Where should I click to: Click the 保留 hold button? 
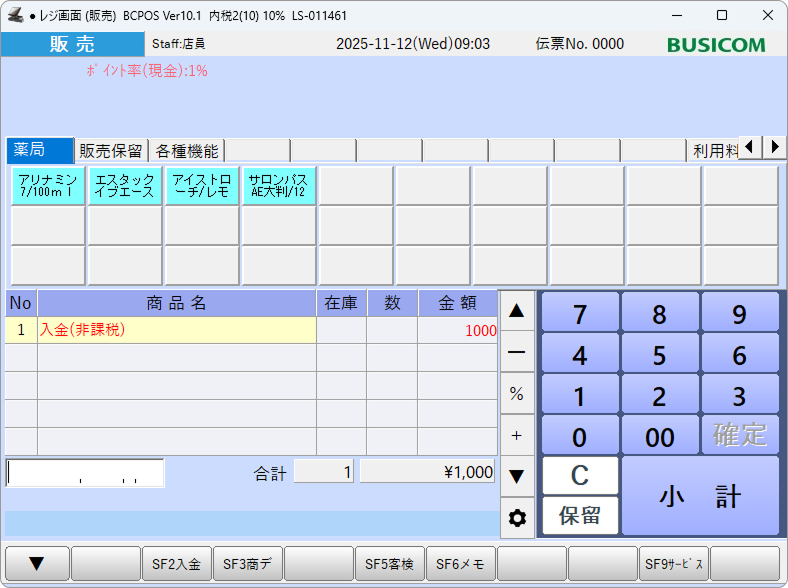(x=580, y=516)
